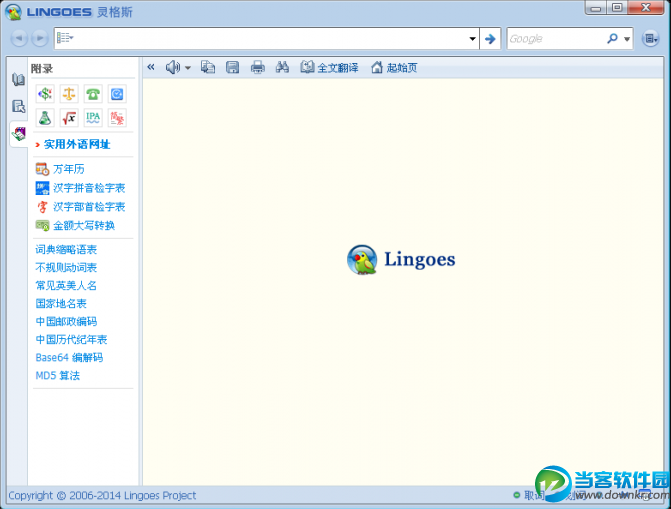Image resolution: width=671 pixels, height=509 pixels.
Task: Minimize the Lingoes window
Action: 596,8
